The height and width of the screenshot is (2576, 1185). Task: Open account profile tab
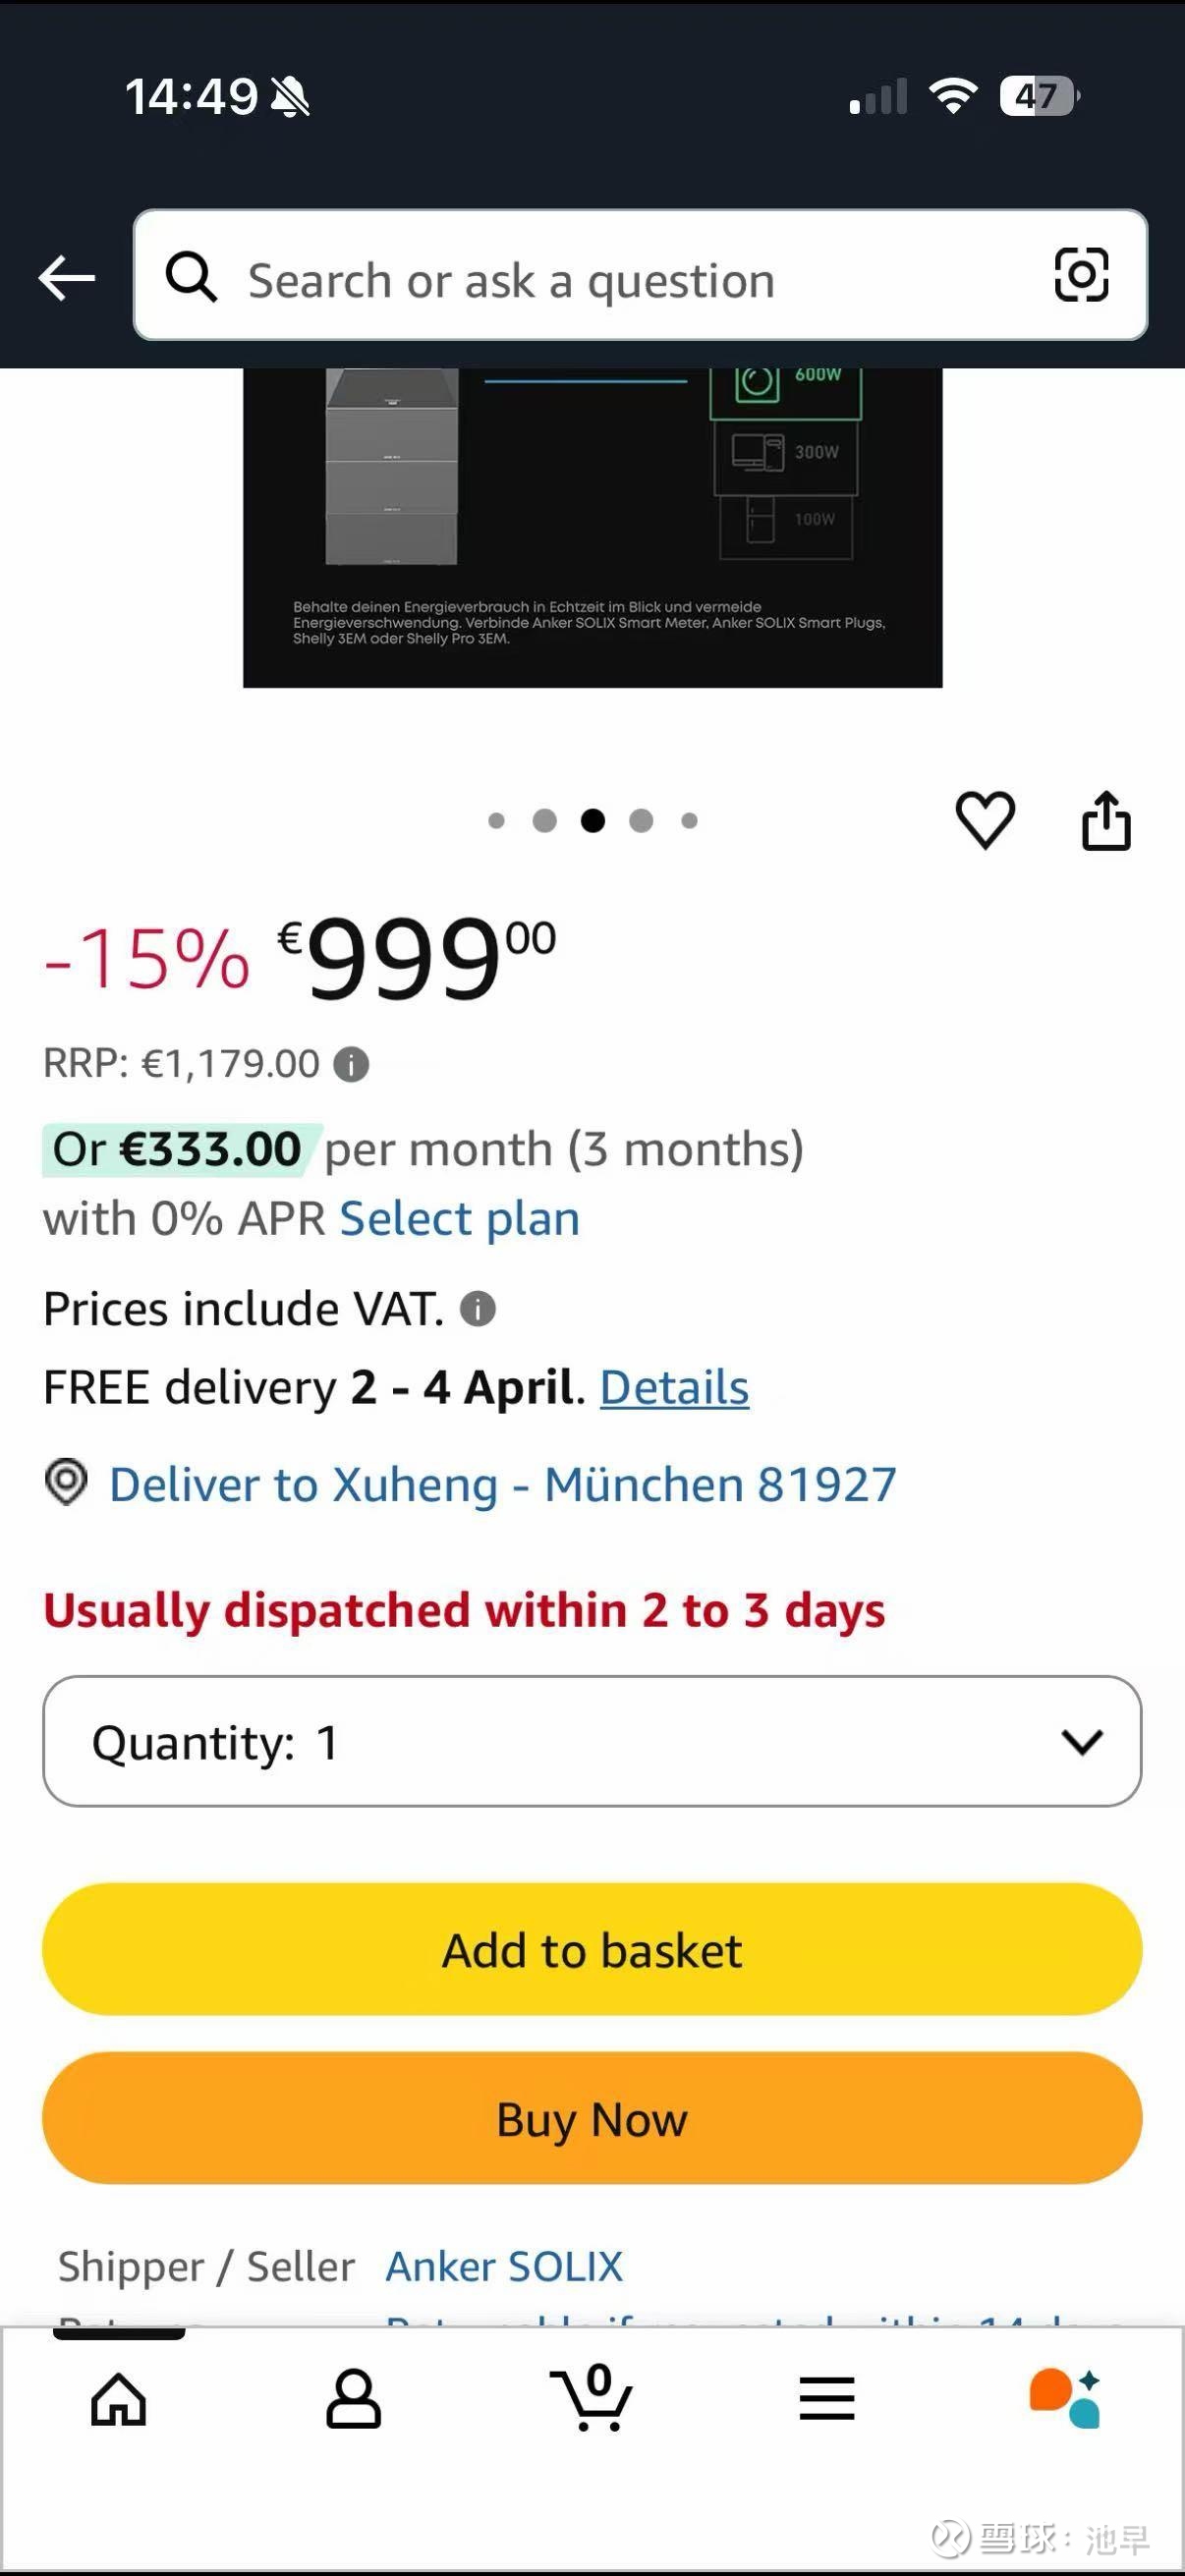[353, 2399]
